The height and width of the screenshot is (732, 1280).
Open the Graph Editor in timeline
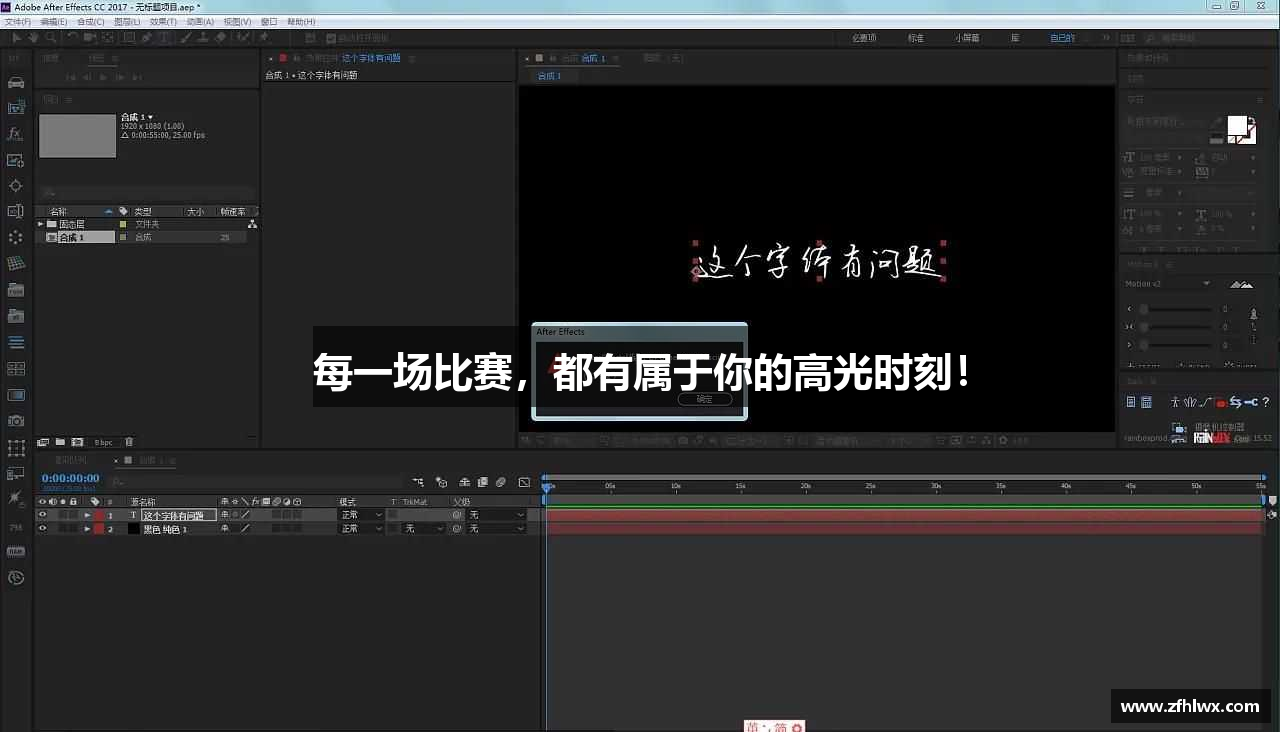[x=524, y=482]
